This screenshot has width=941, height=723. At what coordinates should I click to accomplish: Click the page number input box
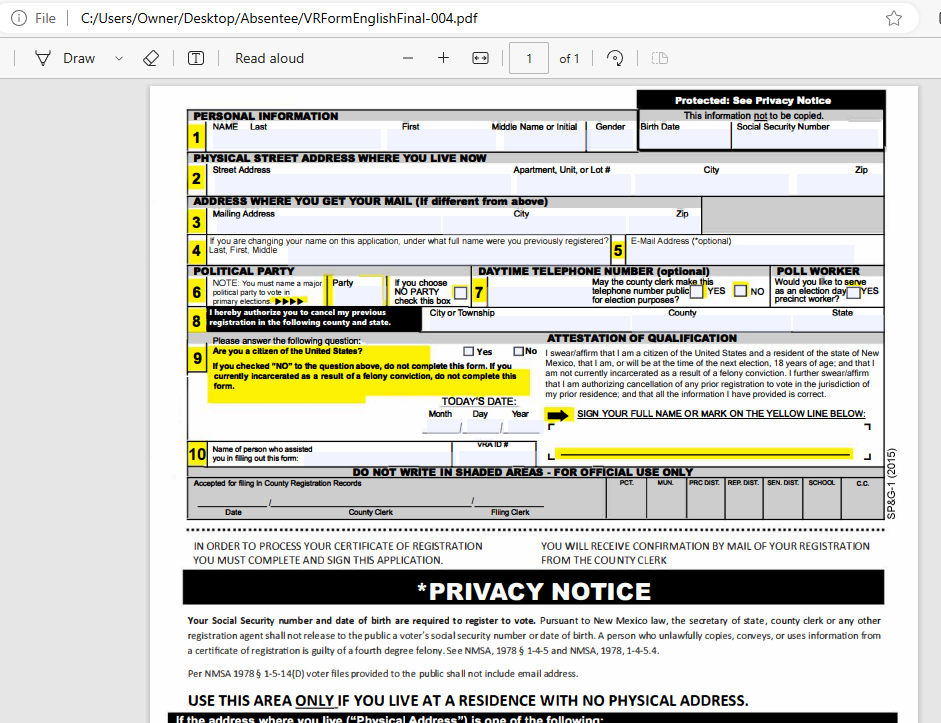tap(529, 58)
